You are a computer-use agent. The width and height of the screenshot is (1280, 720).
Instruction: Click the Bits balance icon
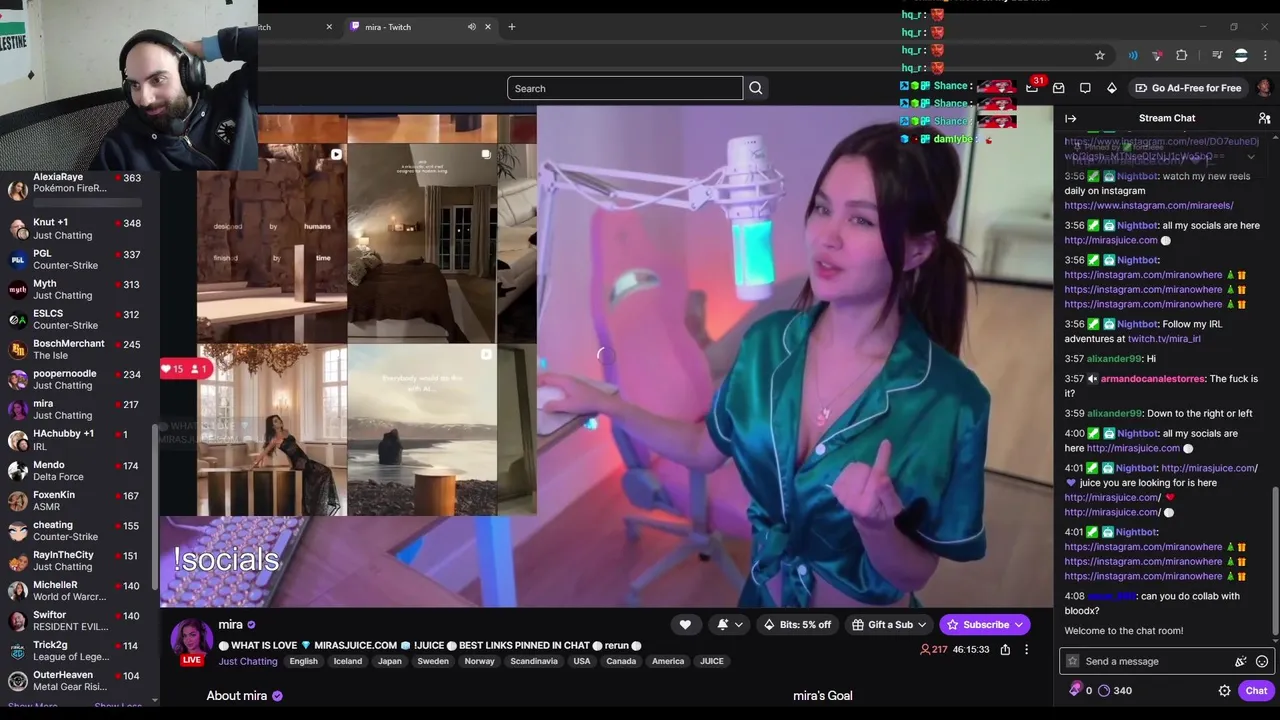[x=1075, y=690]
